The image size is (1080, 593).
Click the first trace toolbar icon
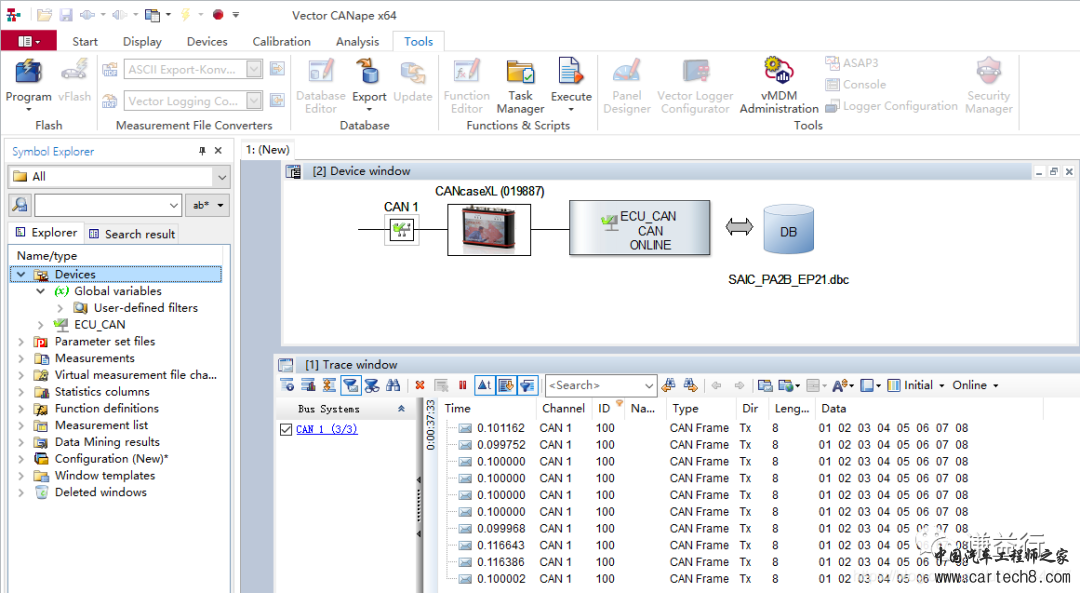tap(287, 385)
